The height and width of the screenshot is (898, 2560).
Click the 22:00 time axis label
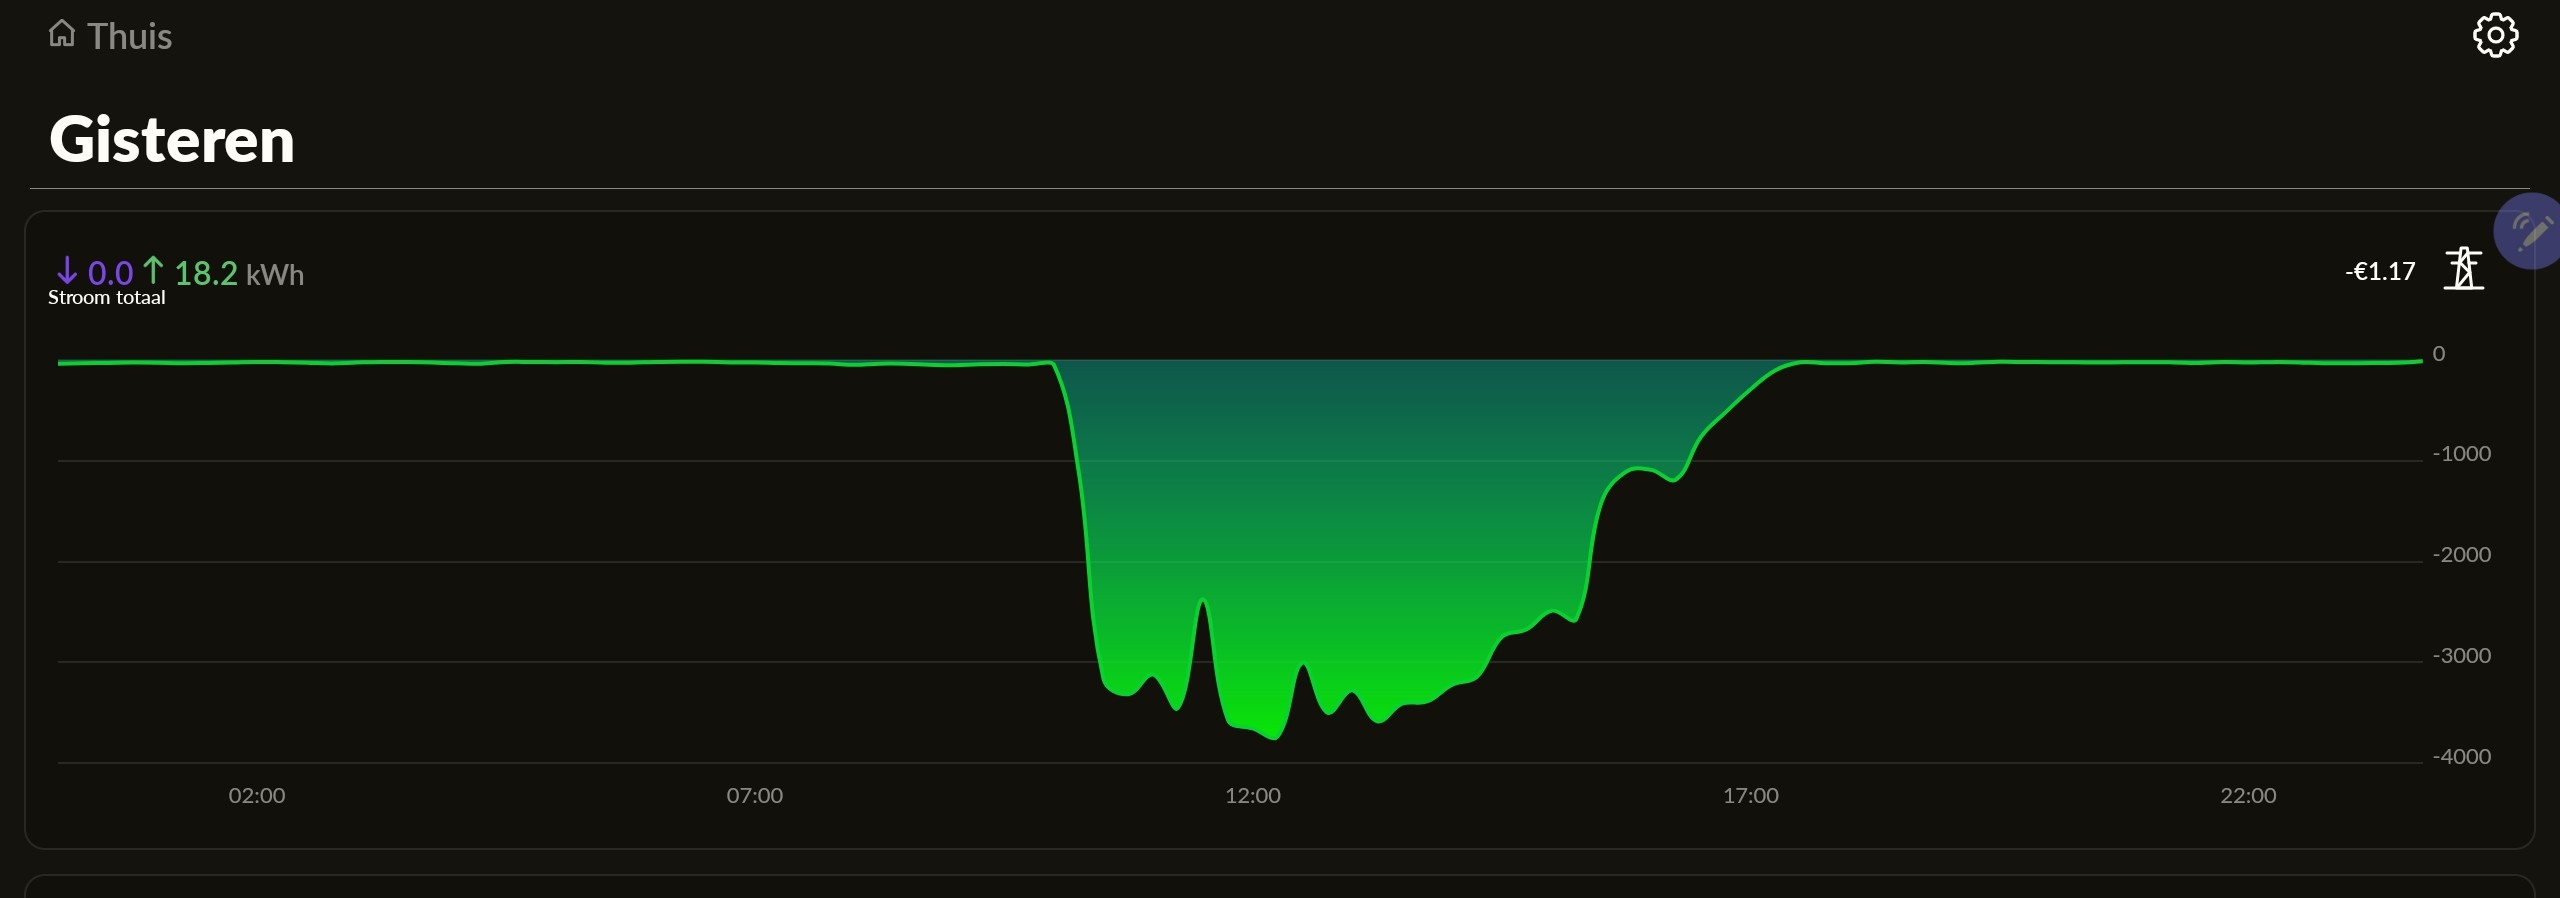click(x=2248, y=796)
